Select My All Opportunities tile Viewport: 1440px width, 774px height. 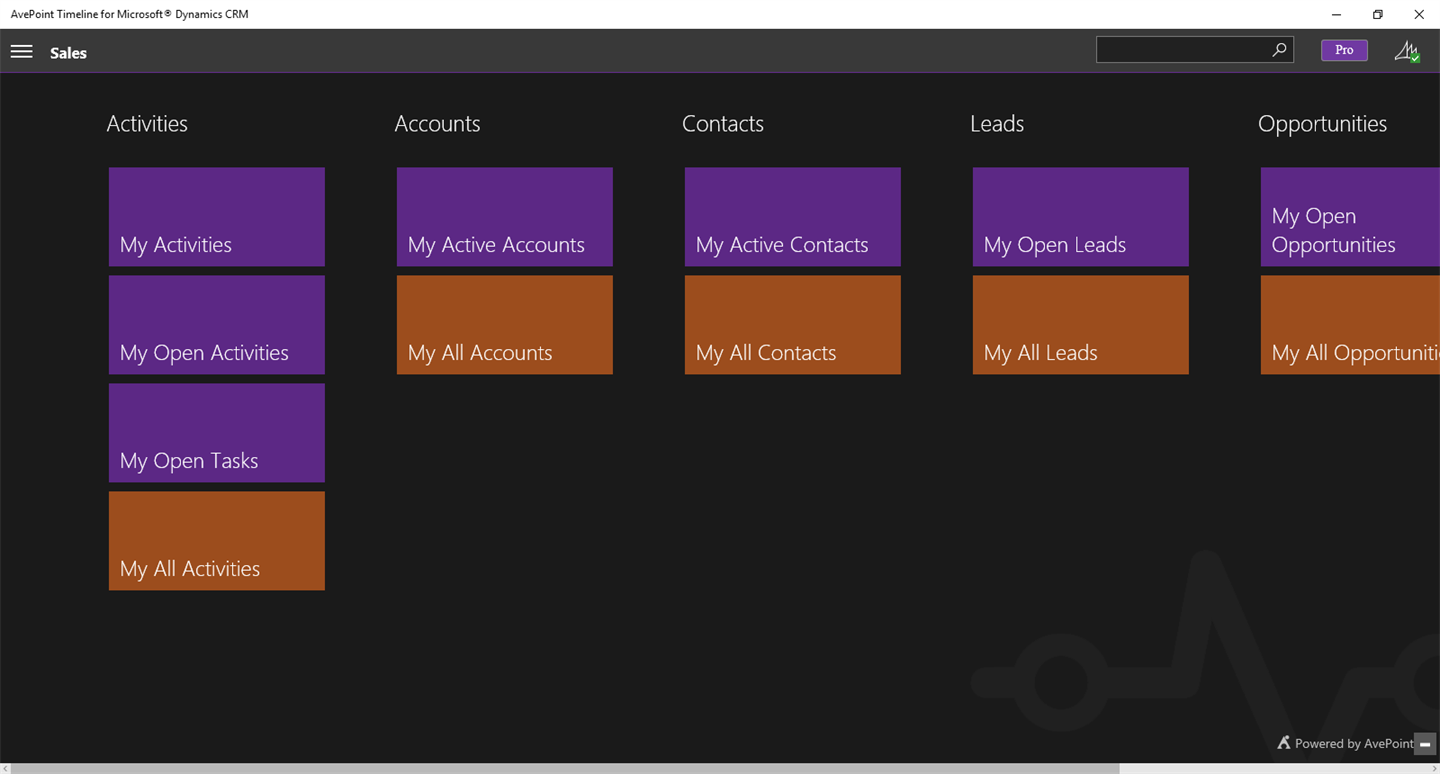point(1350,324)
